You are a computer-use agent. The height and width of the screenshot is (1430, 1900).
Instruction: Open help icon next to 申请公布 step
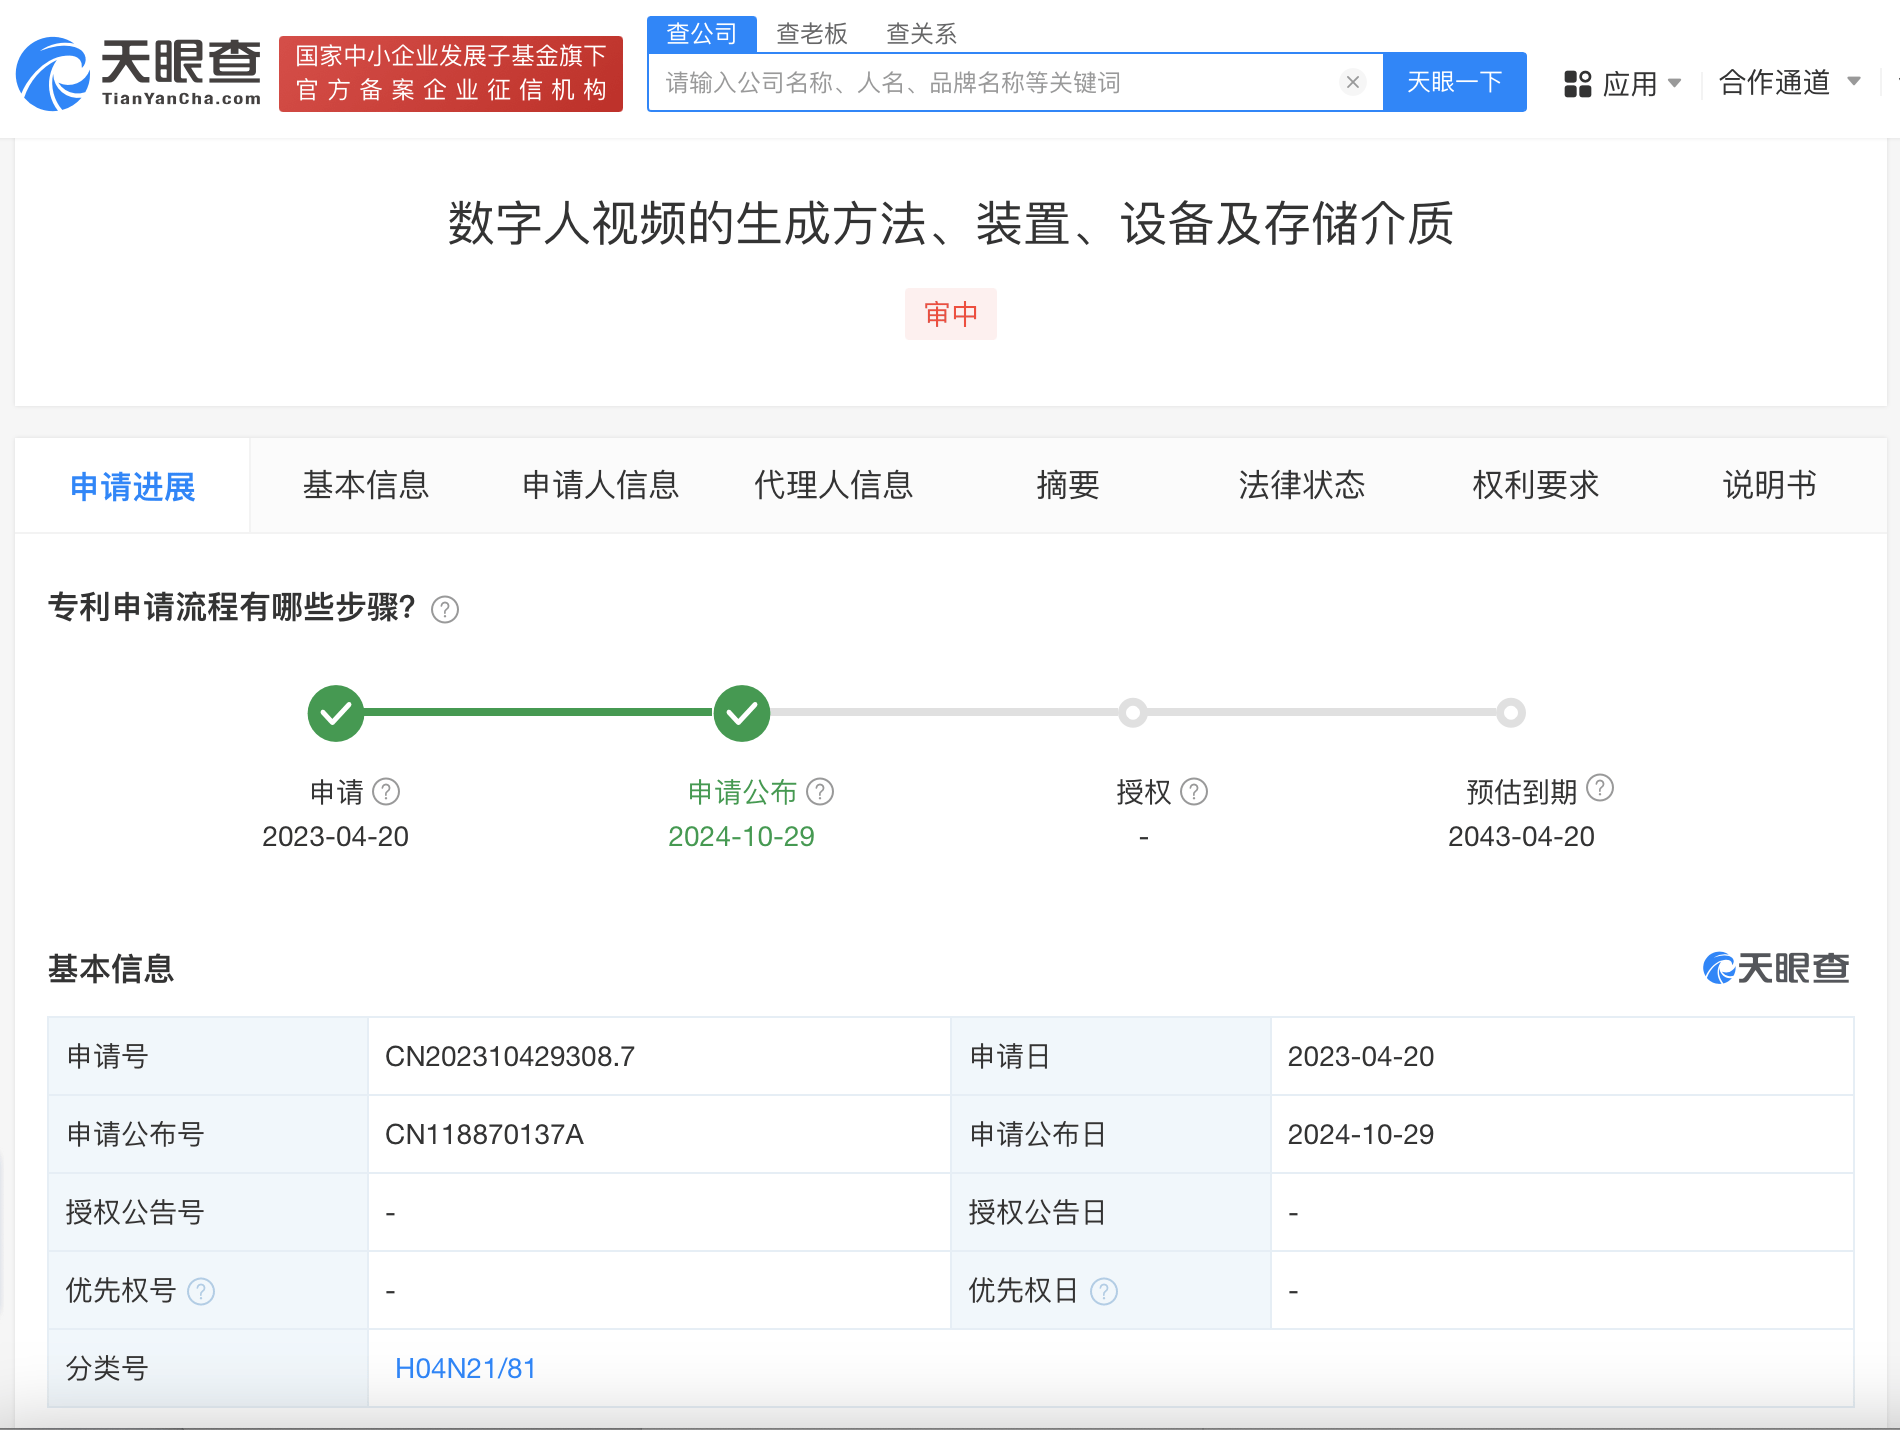point(820,792)
